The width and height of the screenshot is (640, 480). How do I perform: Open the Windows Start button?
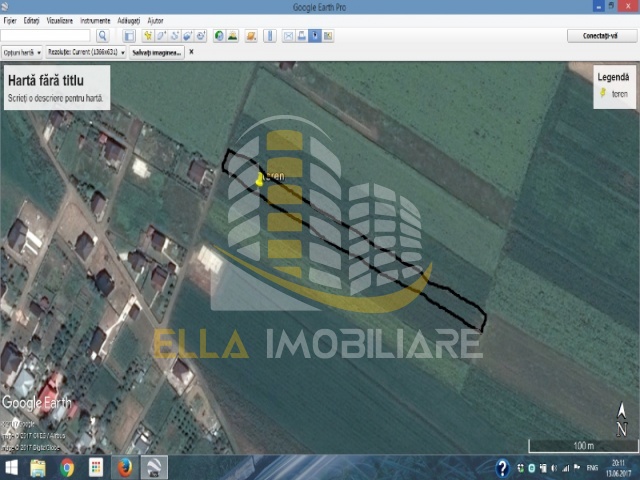11,468
